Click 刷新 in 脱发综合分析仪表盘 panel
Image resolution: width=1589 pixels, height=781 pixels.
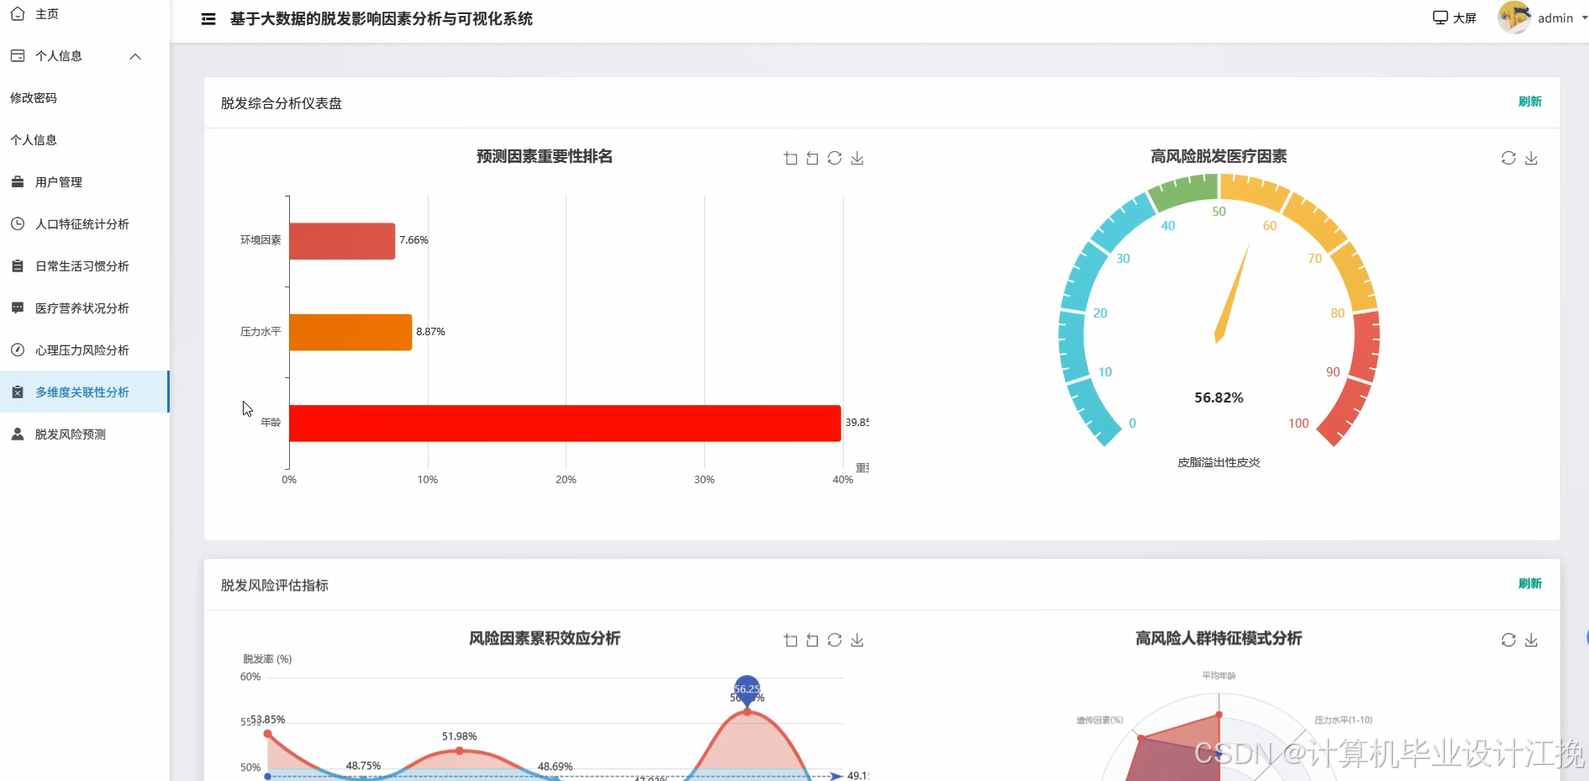tap(1529, 102)
